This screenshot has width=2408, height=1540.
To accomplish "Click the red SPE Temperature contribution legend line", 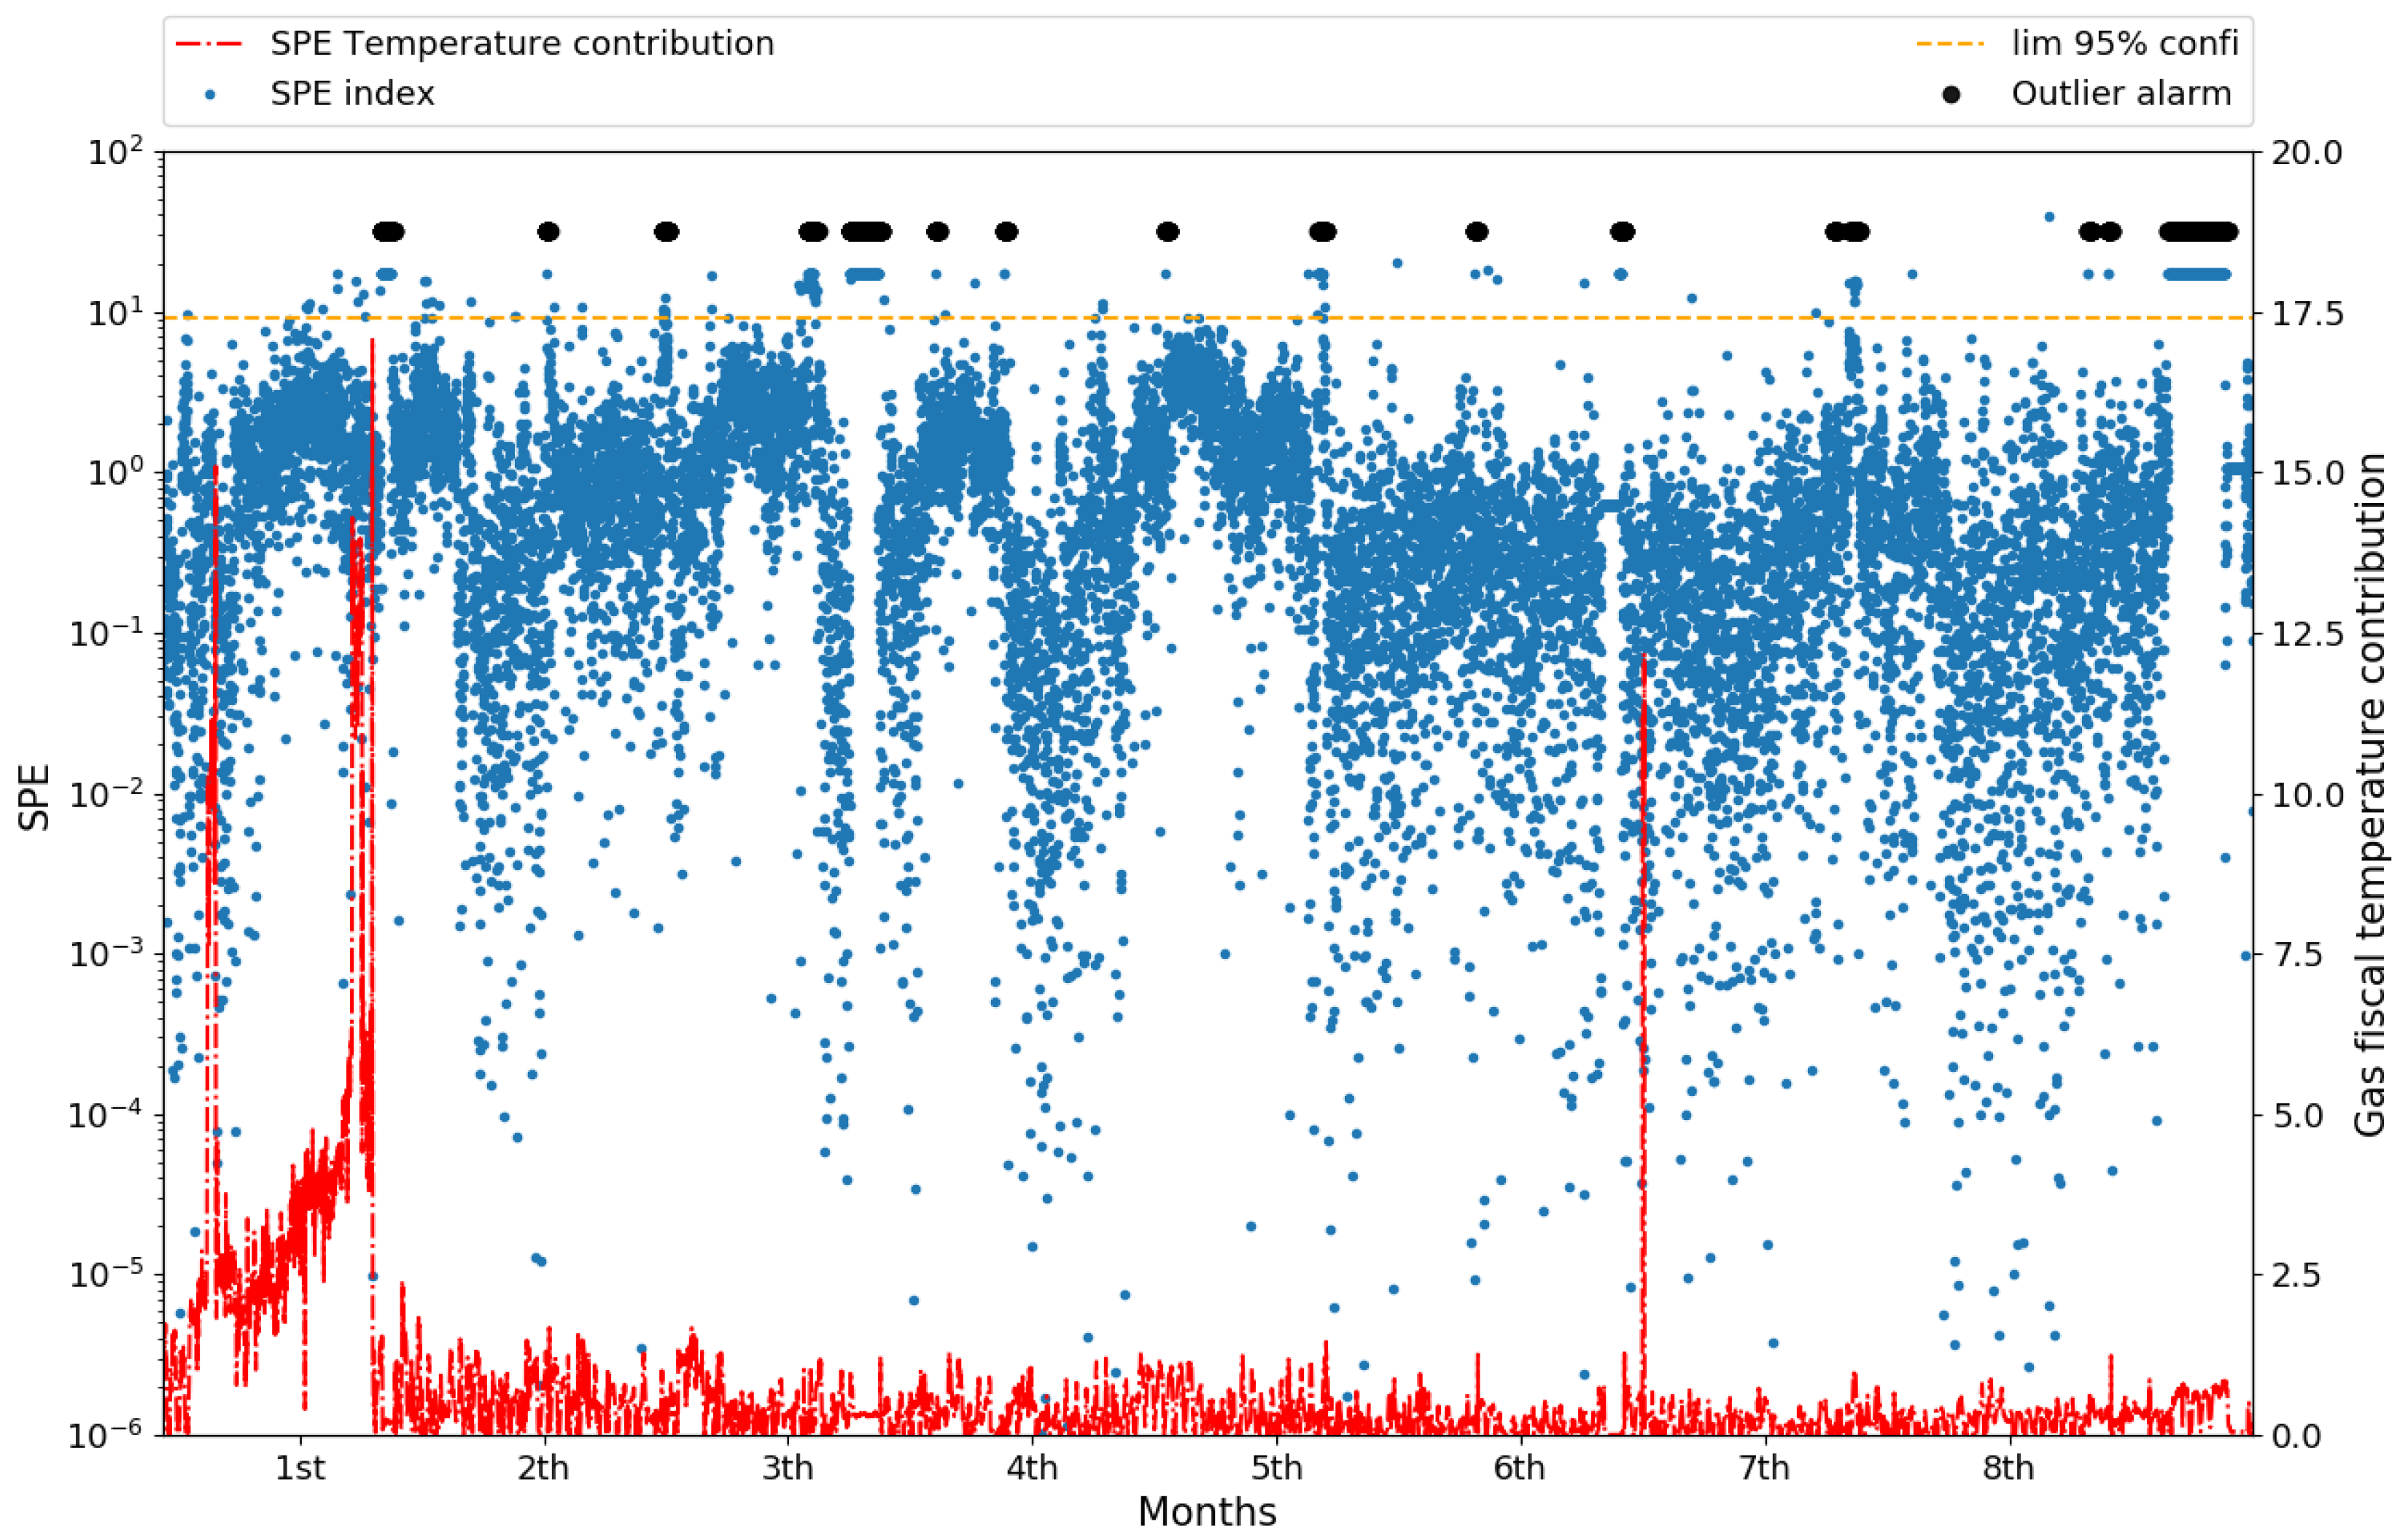I will [209, 44].
